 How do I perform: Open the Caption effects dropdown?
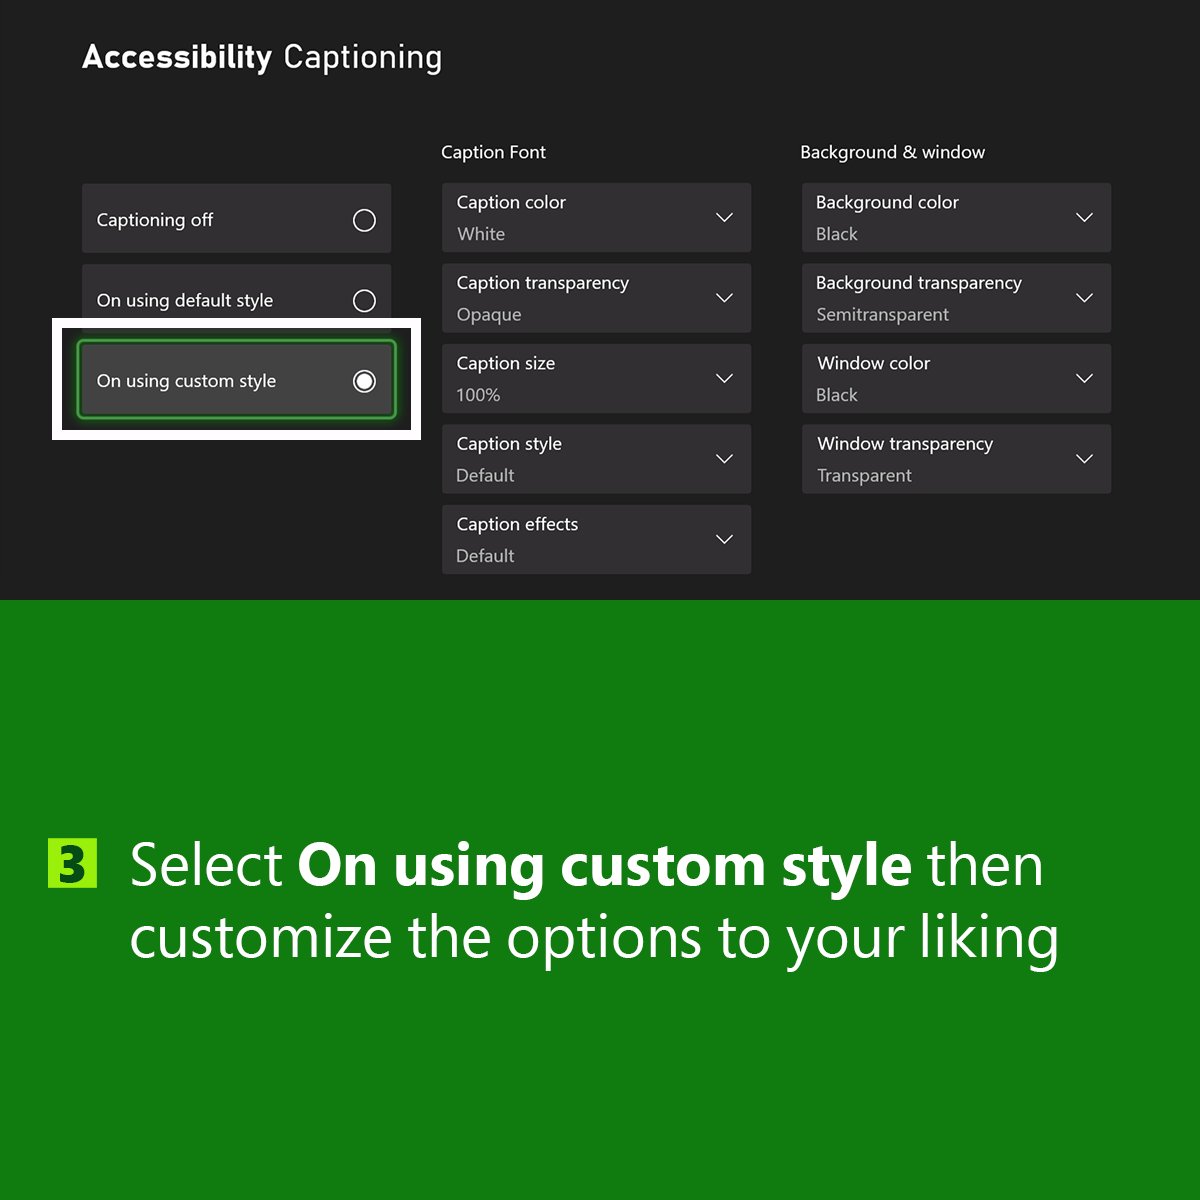click(596, 539)
